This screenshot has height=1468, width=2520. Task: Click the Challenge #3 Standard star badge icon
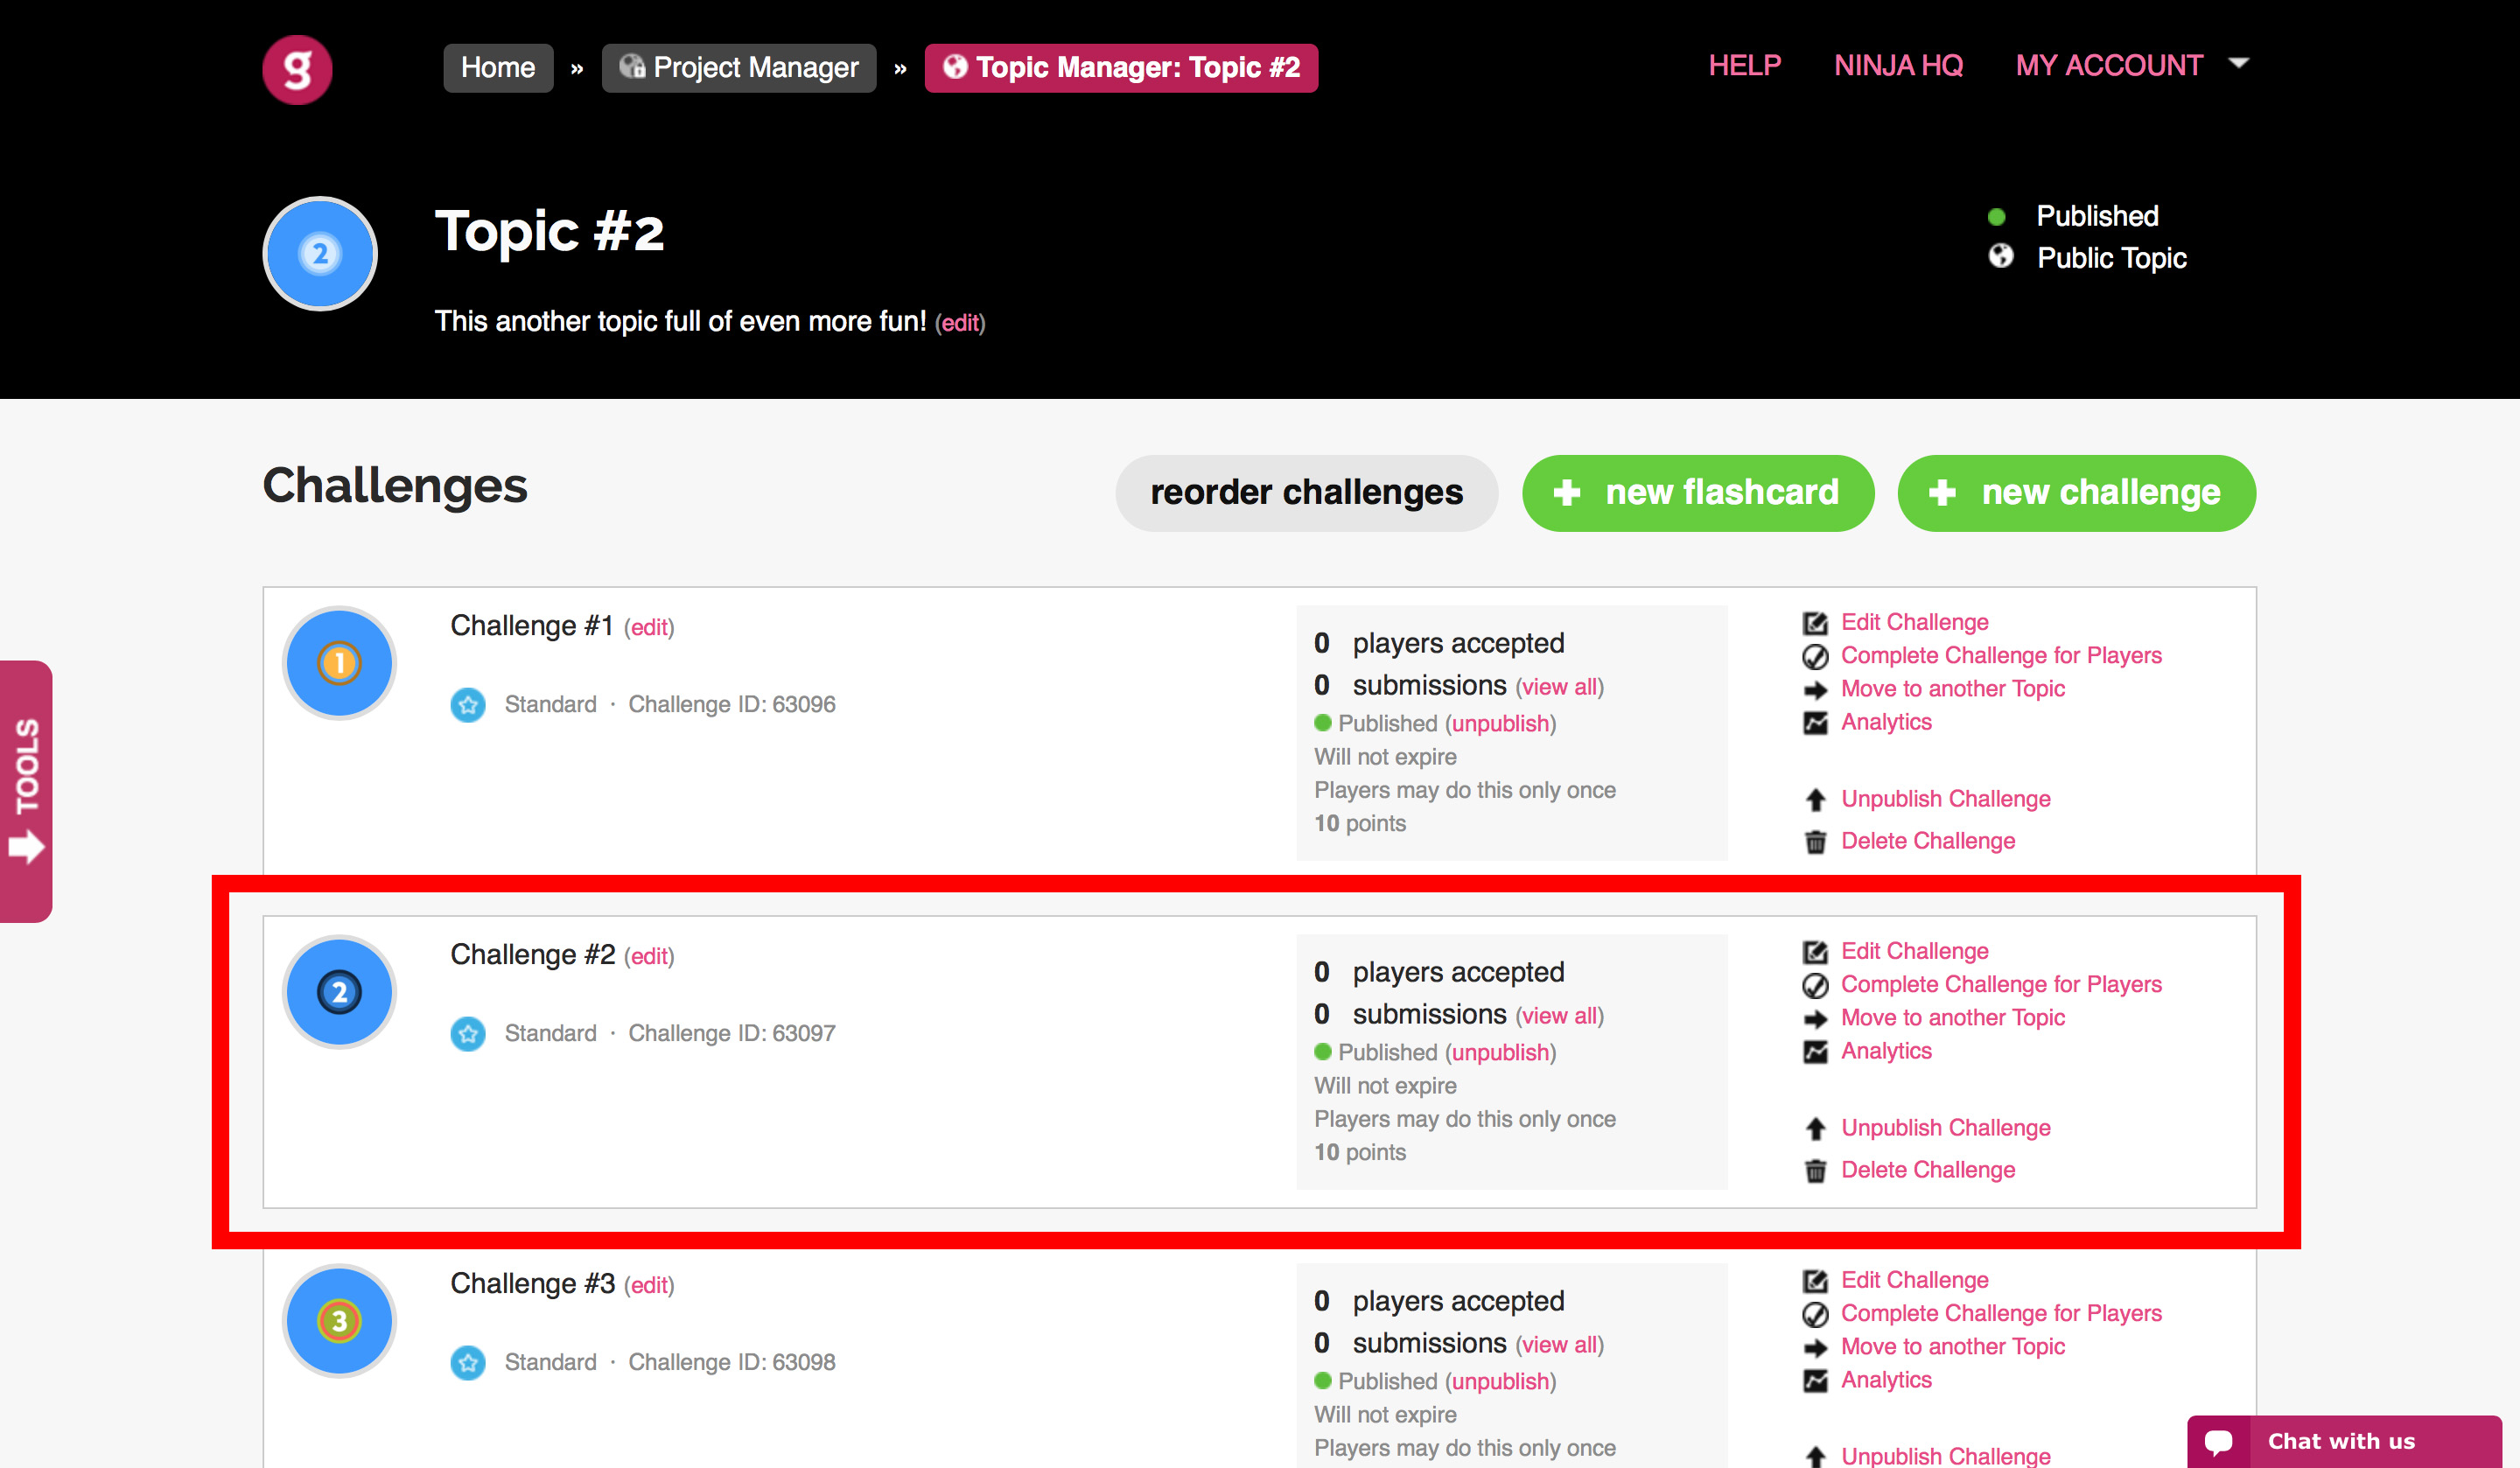pos(468,1362)
